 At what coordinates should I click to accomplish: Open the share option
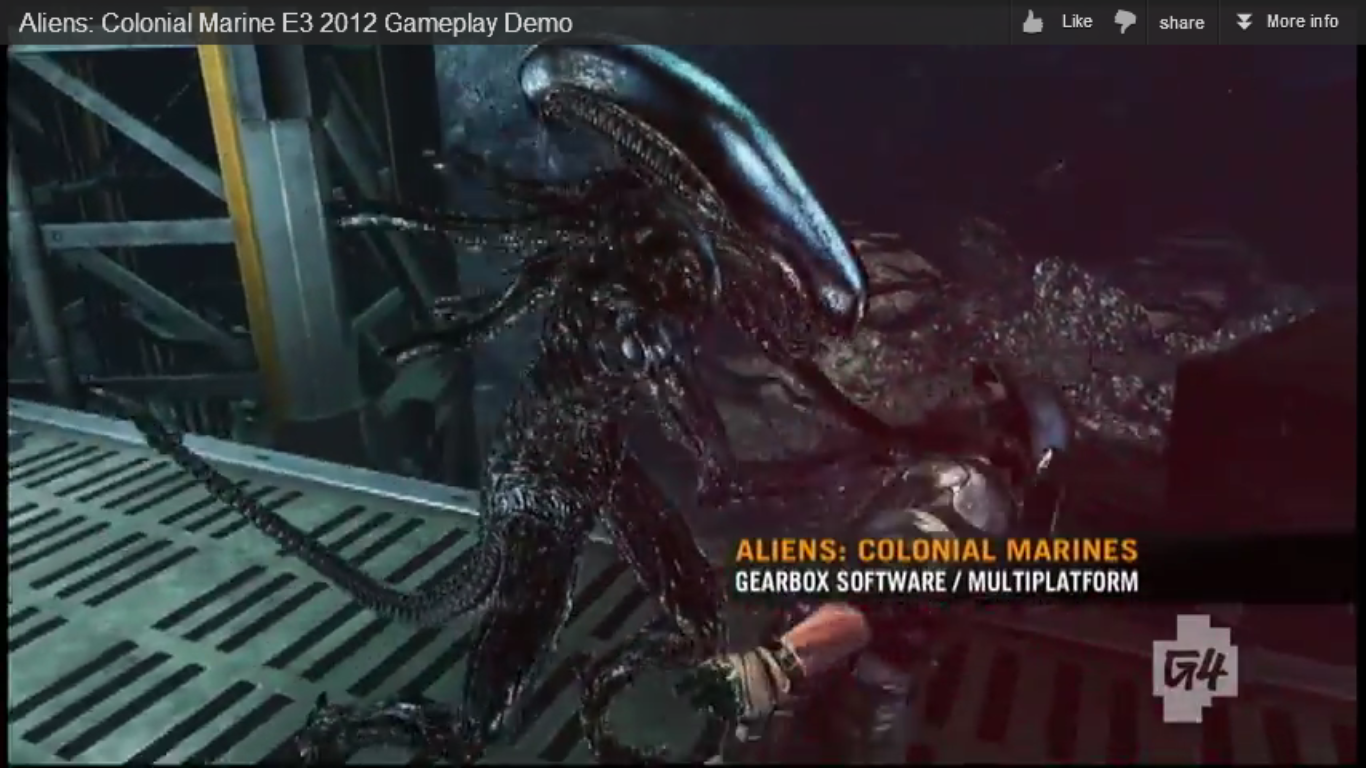[x=1181, y=22]
